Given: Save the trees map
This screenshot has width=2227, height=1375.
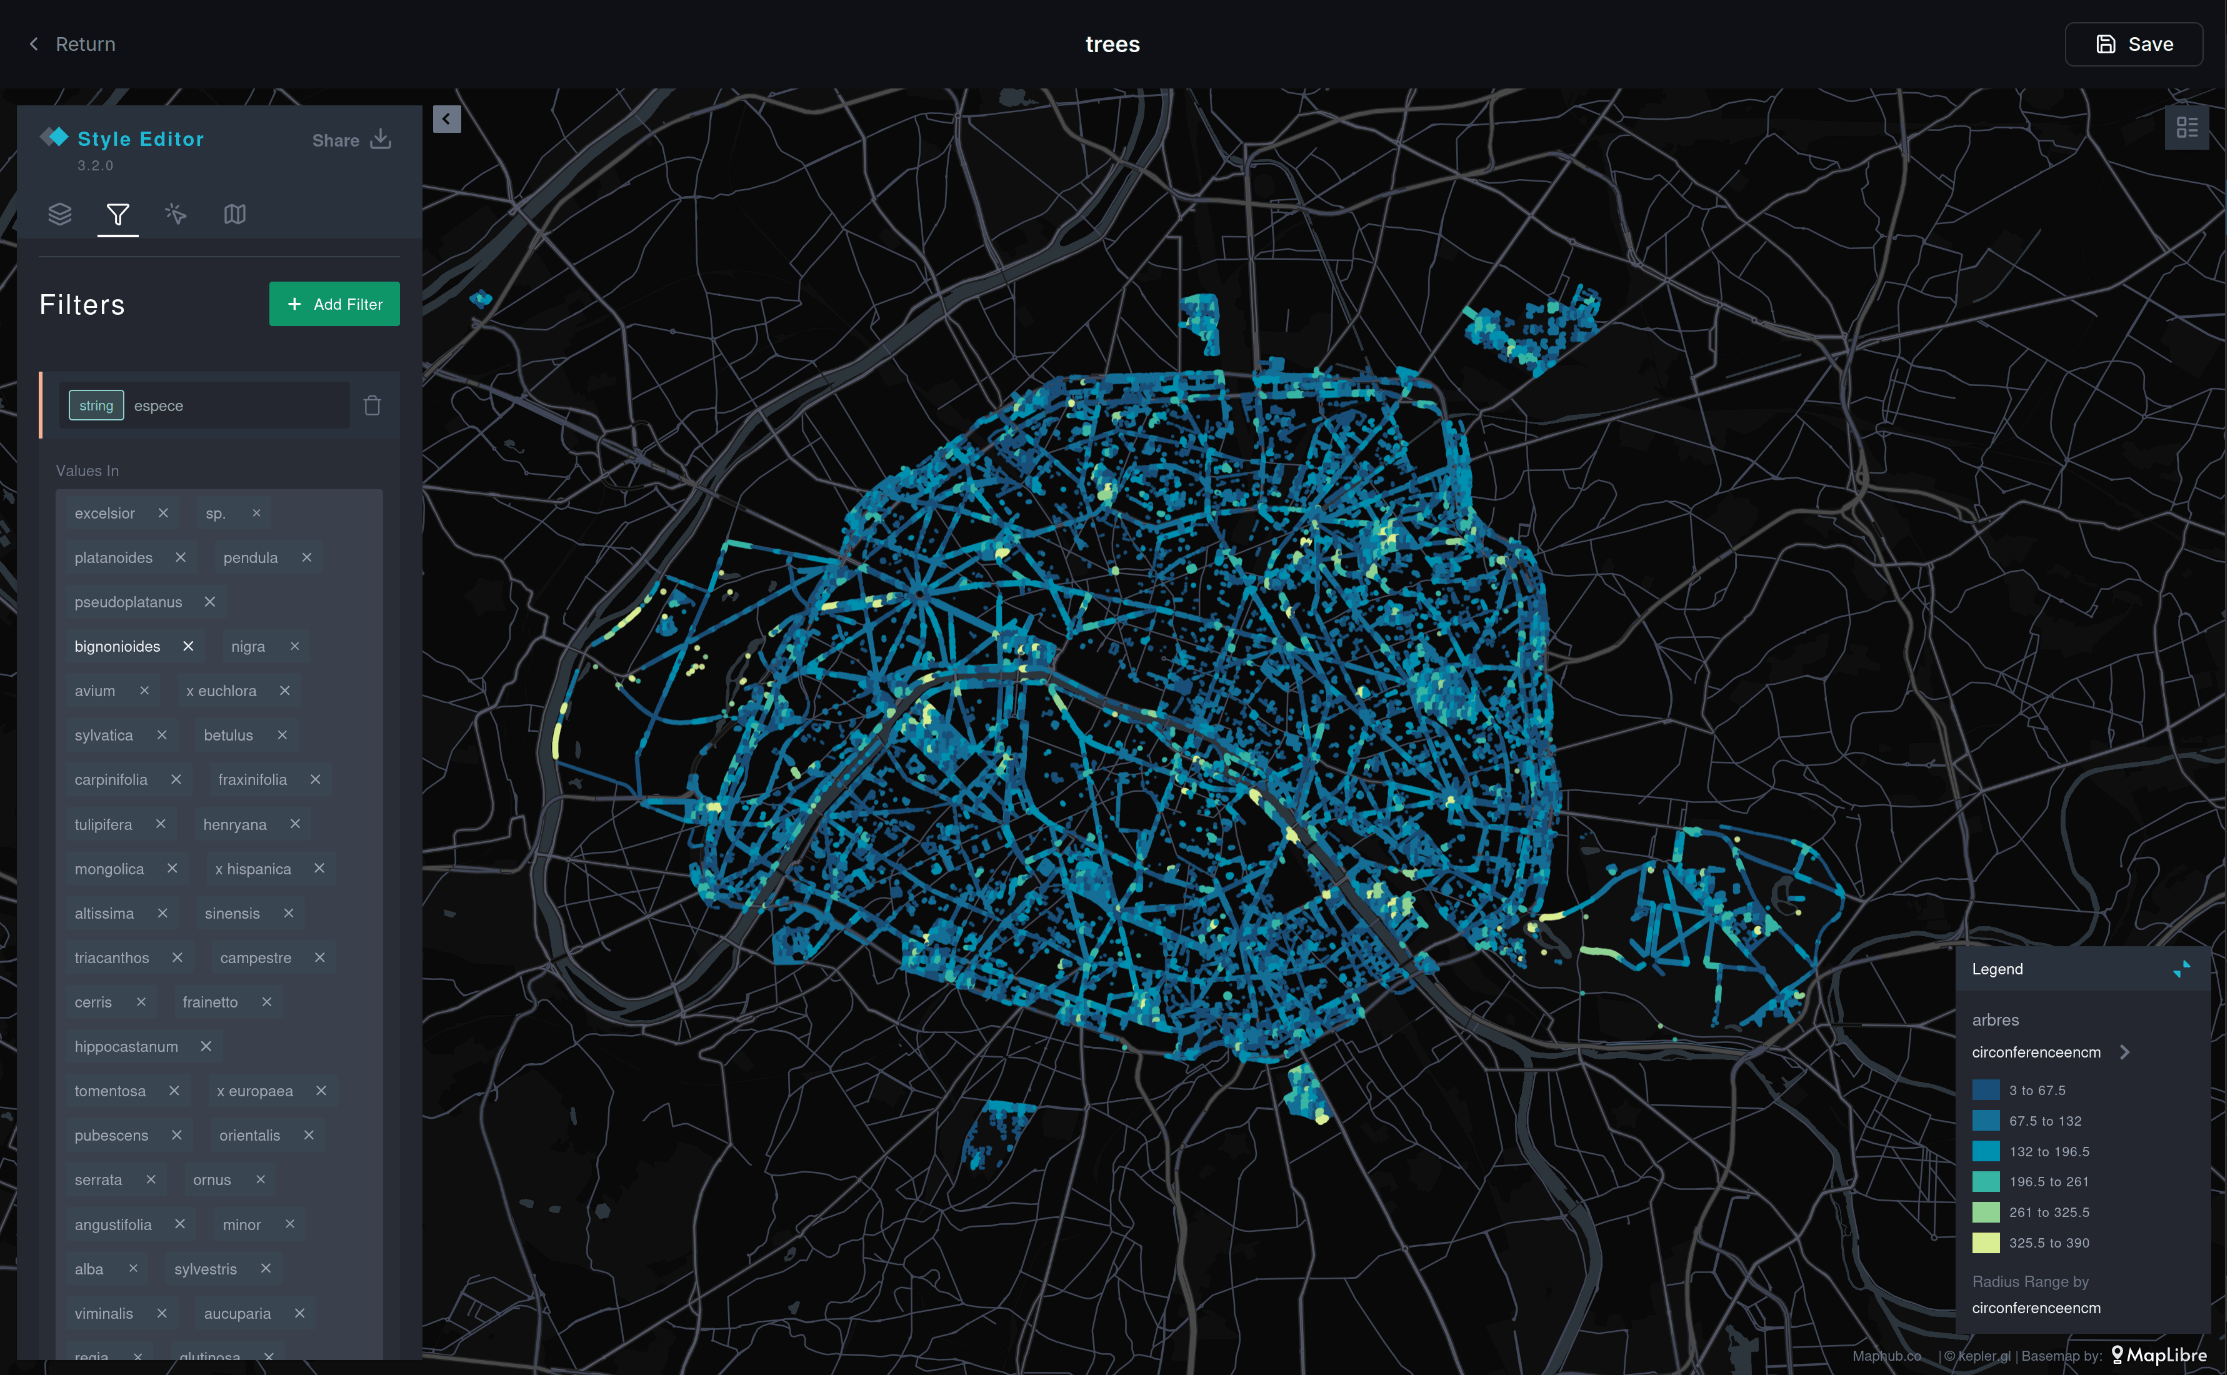Looking at the screenshot, I should [2133, 44].
